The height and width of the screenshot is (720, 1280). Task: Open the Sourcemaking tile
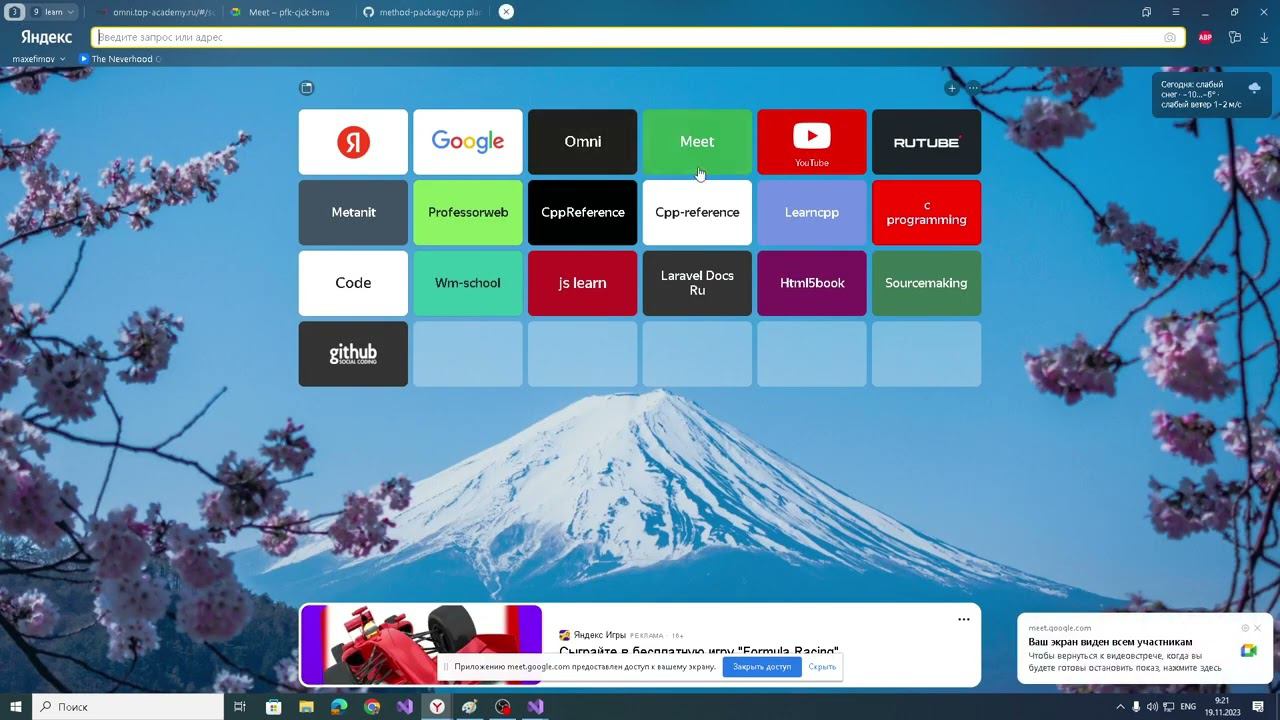pyautogui.click(x=926, y=283)
